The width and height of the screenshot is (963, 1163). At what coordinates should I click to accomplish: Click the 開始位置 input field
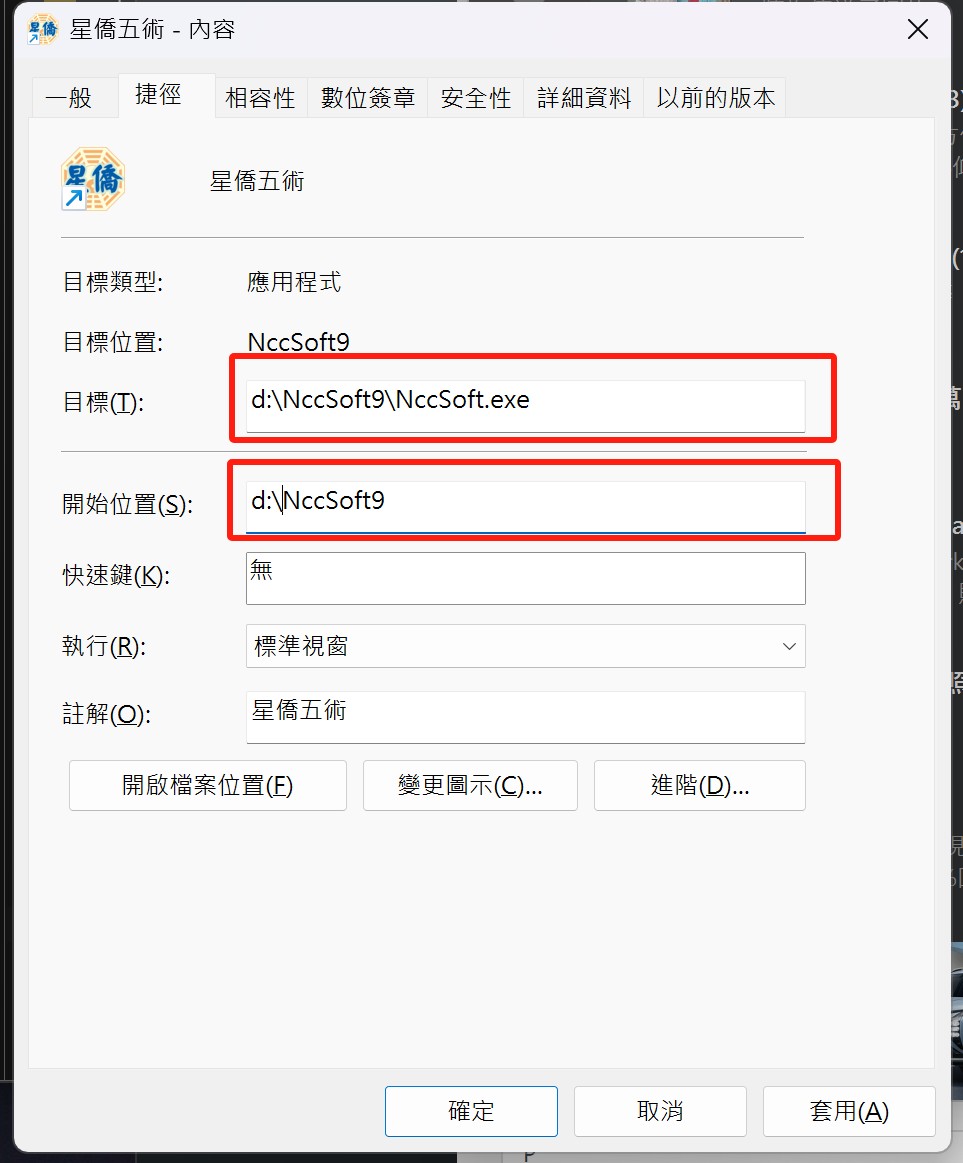tap(525, 507)
